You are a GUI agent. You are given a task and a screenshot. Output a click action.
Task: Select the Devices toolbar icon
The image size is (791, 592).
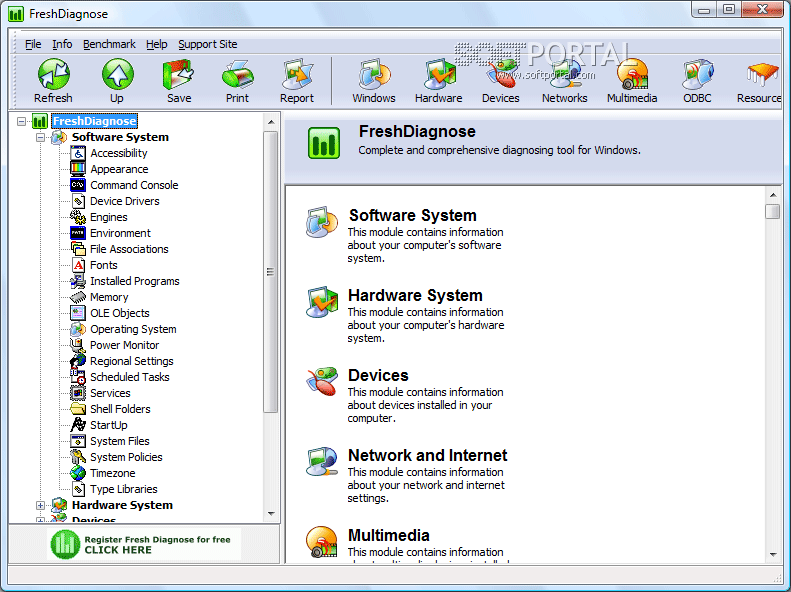(501, 75)
